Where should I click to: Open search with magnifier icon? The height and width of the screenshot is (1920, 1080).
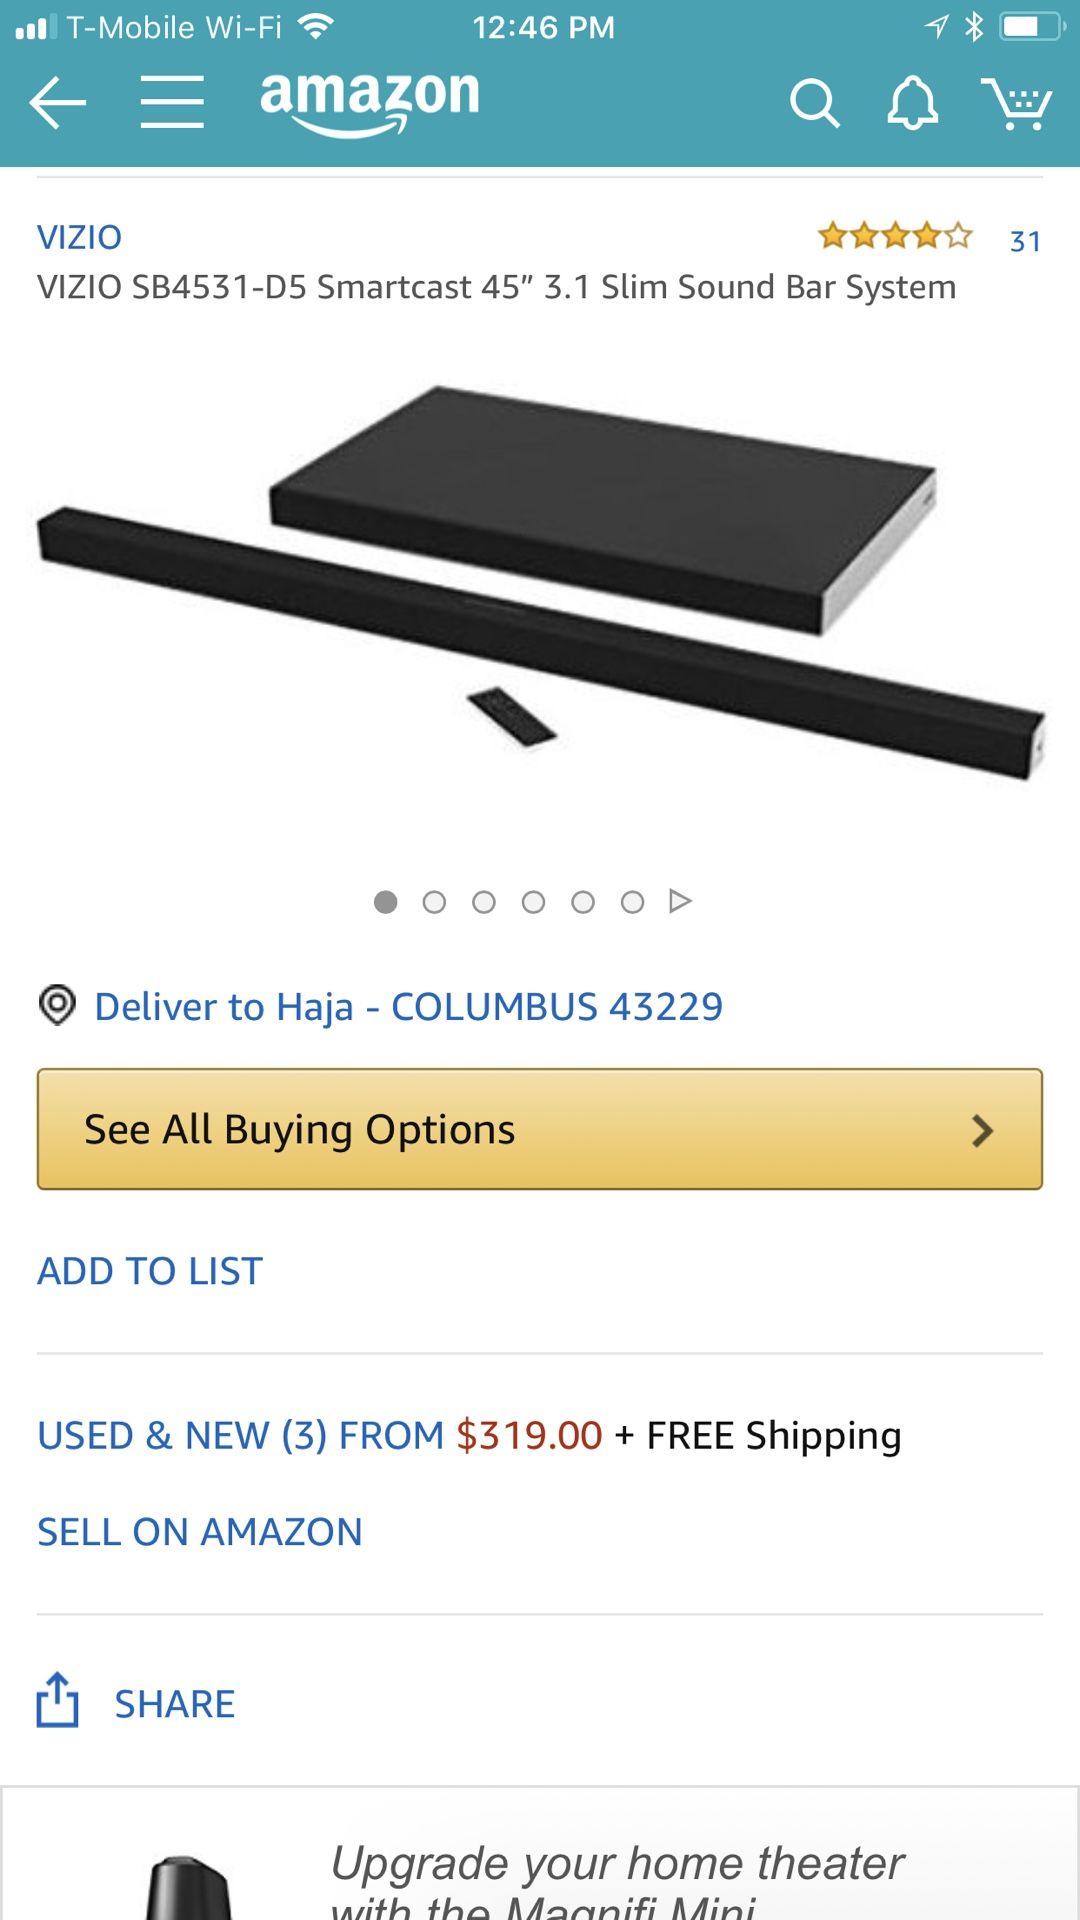click(x=814, y=103)
